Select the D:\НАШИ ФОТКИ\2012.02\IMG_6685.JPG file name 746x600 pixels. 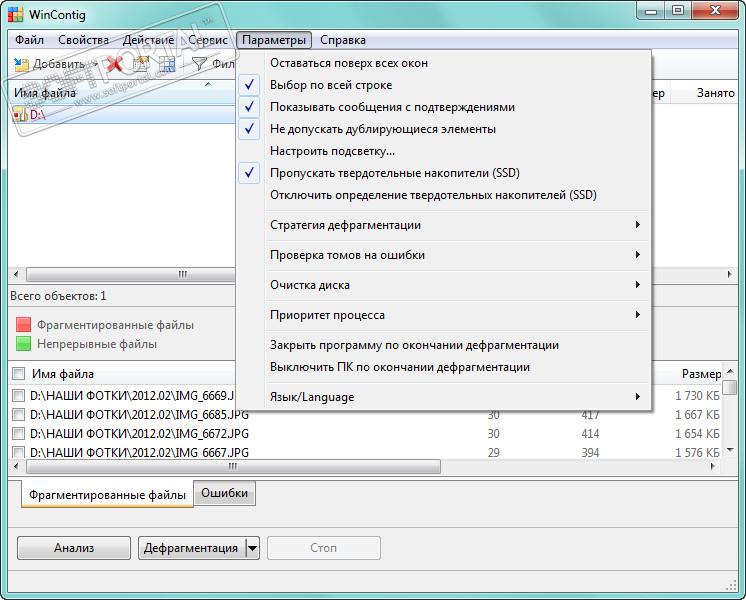pyautogui.click(x=139, y=414)
